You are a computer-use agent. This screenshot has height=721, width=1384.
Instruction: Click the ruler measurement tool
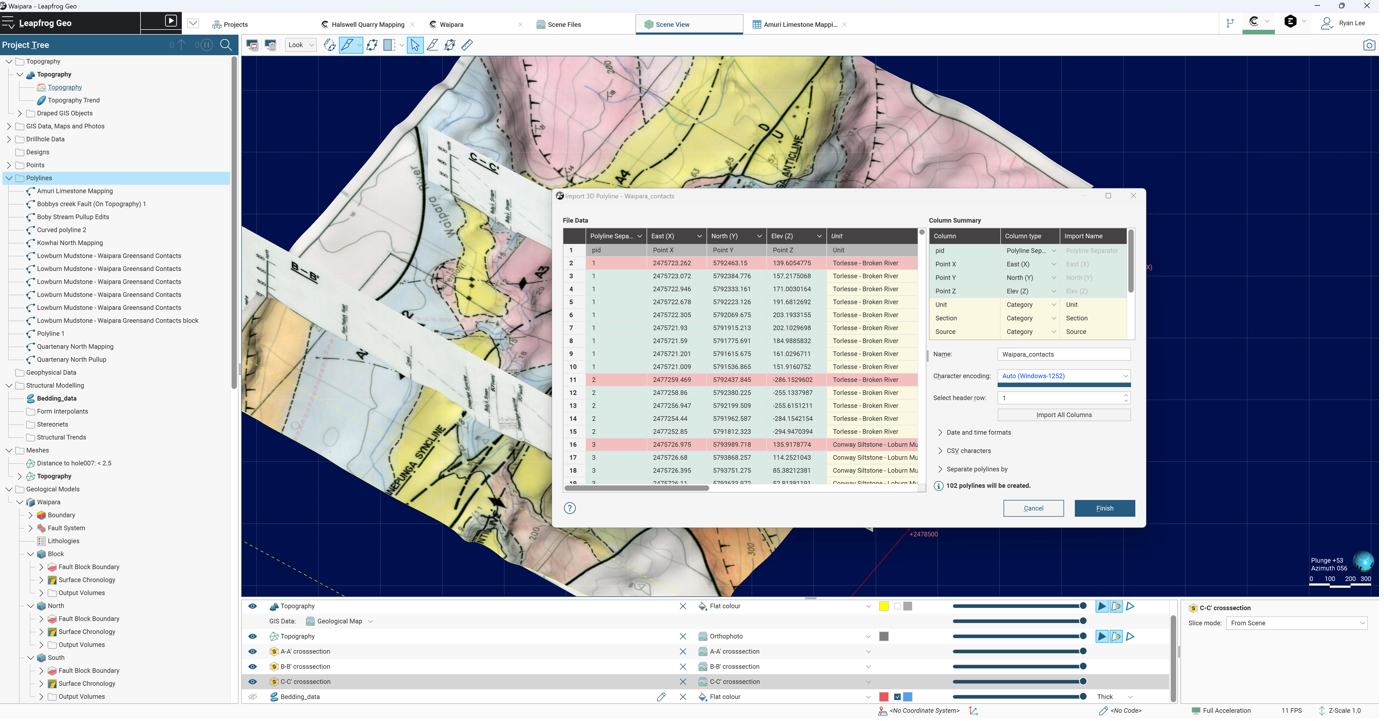tap(467, 45)
